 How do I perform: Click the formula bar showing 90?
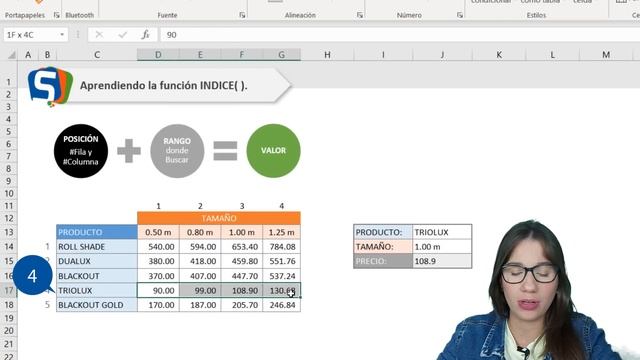(x=400, y=35)
